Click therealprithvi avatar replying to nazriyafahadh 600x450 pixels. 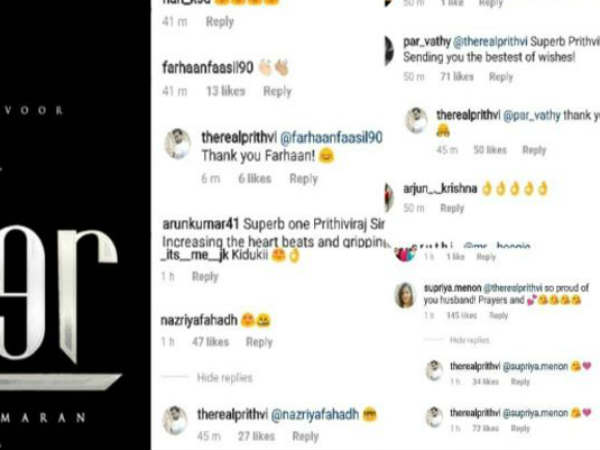coord(175,420)
